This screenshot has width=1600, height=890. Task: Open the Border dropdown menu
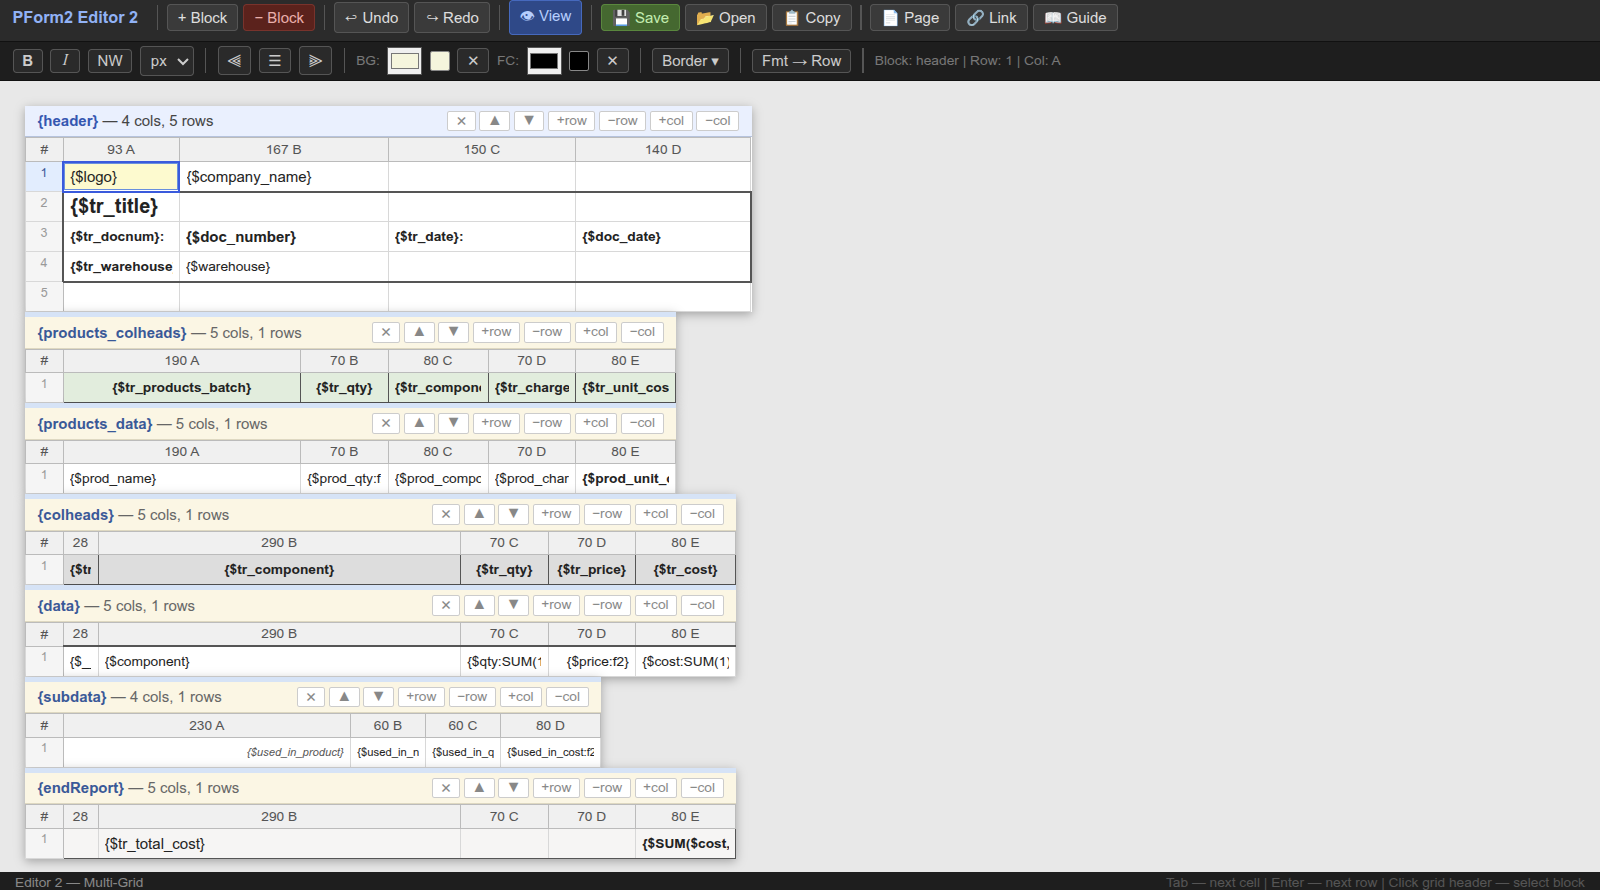(690, 61)
